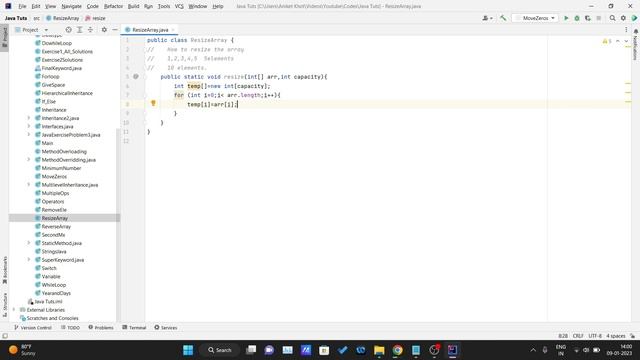Open the user account icon menu
The image size is (640, 360).
click(x=487, y=18)
